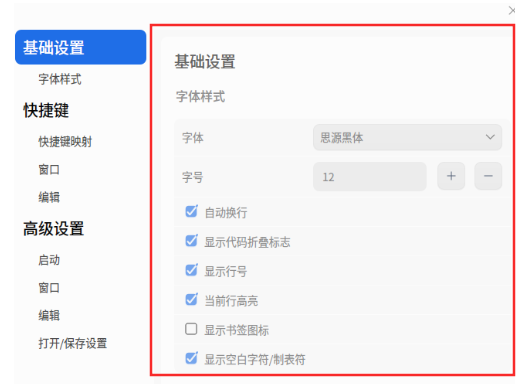Uncheck 显示代码折叠标志

(x=191, y=241)
